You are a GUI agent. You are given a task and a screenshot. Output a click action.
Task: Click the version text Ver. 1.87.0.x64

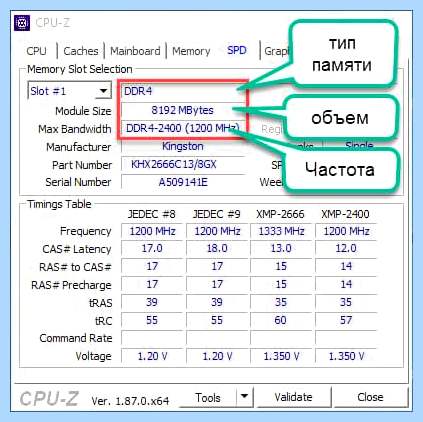pos(130,400)
